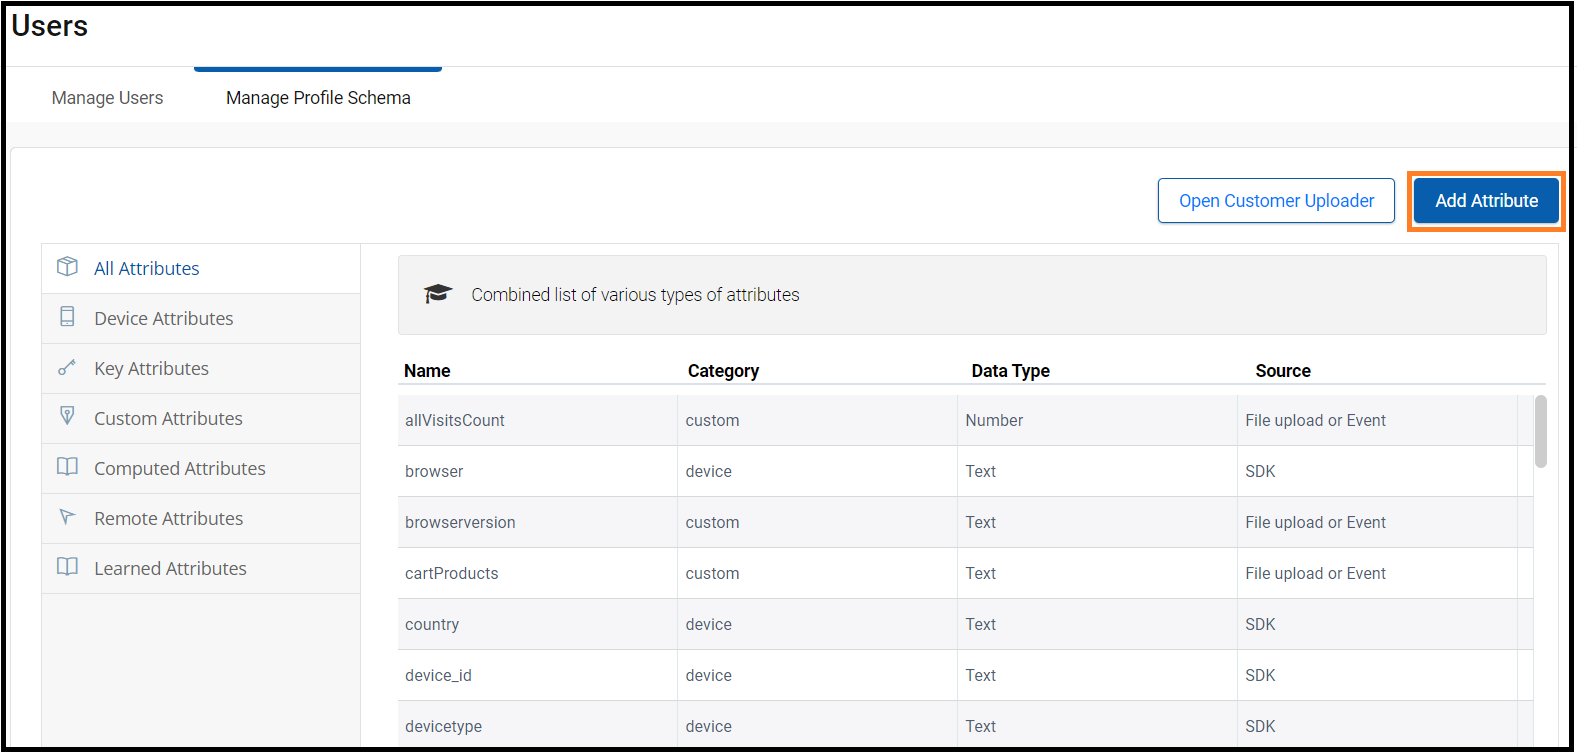This screenshot has height=752, width=1577.
Task: Select the browser attribute name
Action: [434, 471]
